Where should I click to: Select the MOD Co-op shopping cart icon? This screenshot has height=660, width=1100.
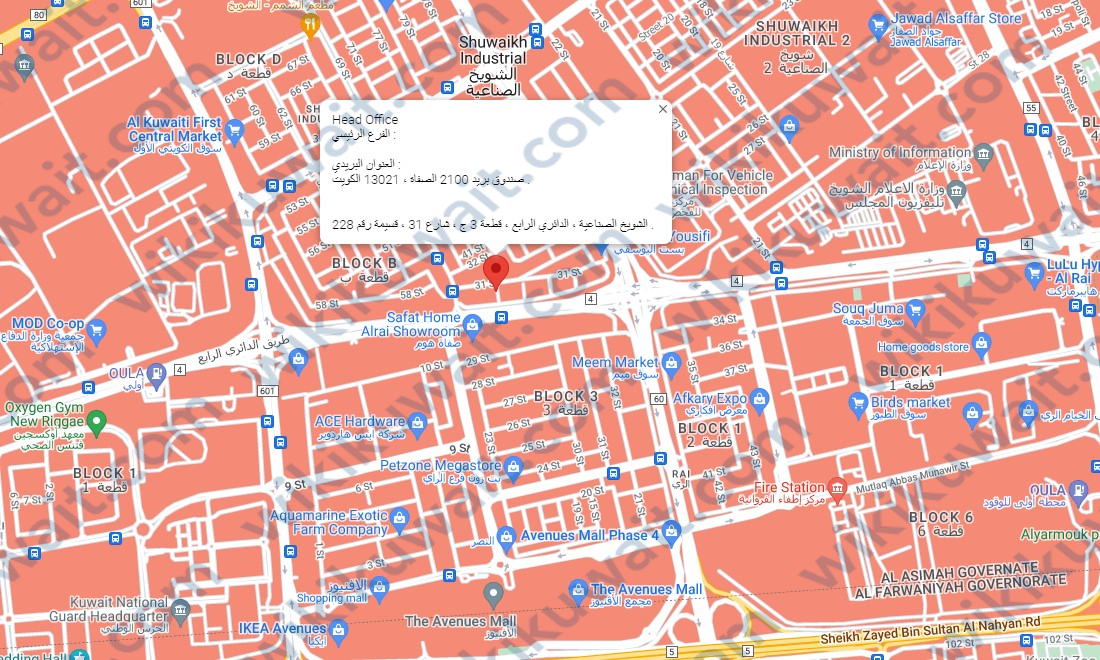pos(96,330)
